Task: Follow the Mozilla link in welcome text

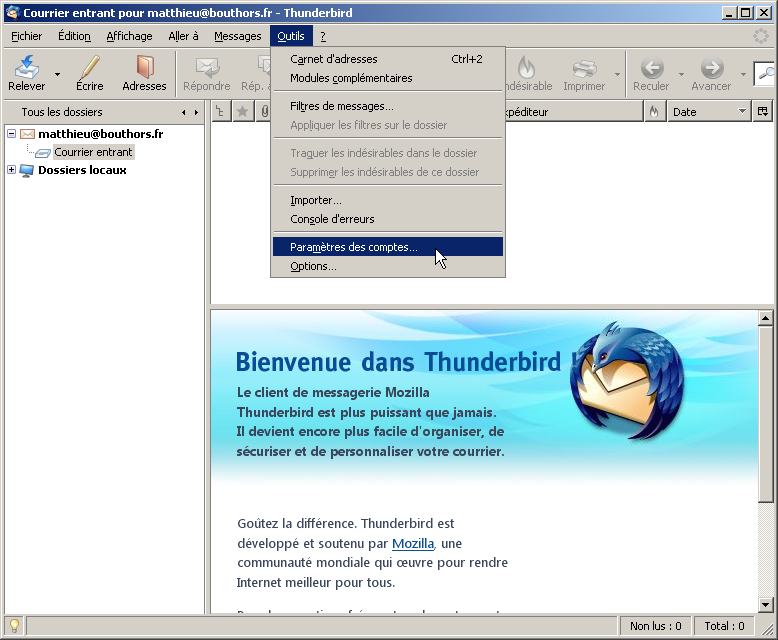Action: [x=412, y=543]
